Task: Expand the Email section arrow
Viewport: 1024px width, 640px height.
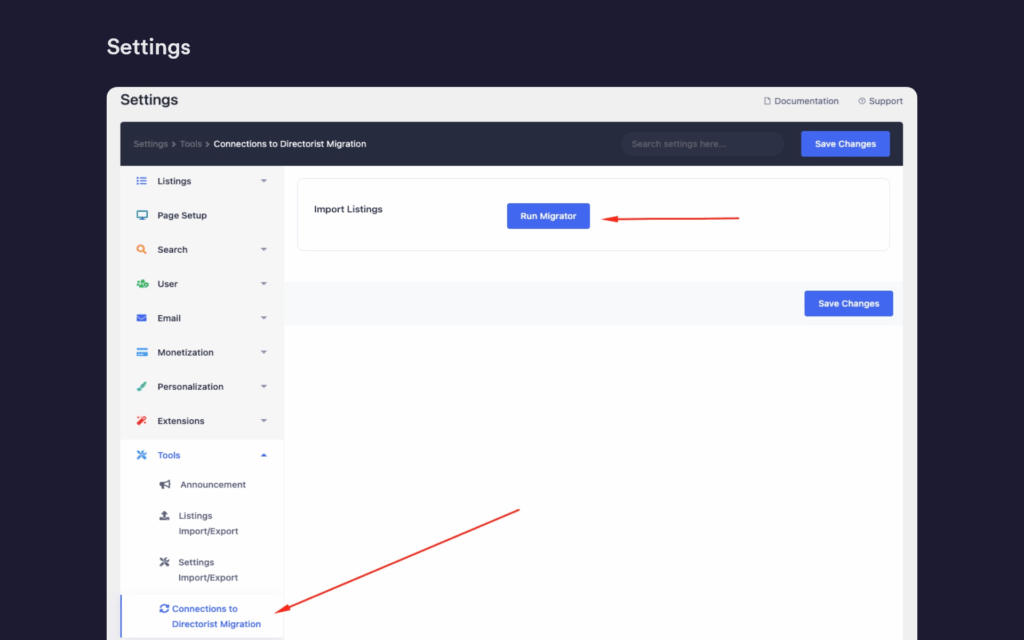Action: pyautogui.click(x=264, y=318)
